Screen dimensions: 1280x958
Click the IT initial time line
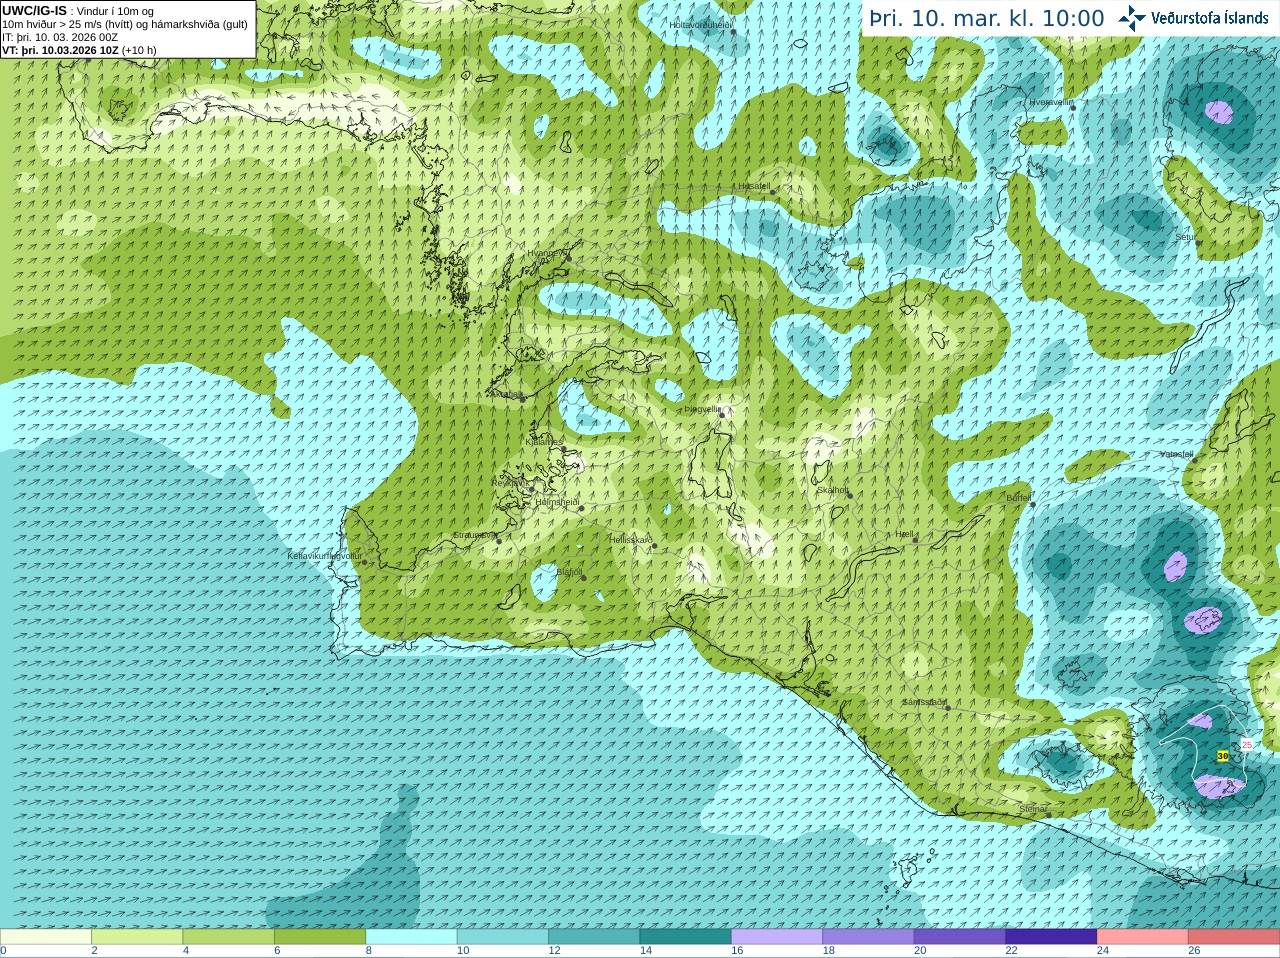tap(60, 37)
